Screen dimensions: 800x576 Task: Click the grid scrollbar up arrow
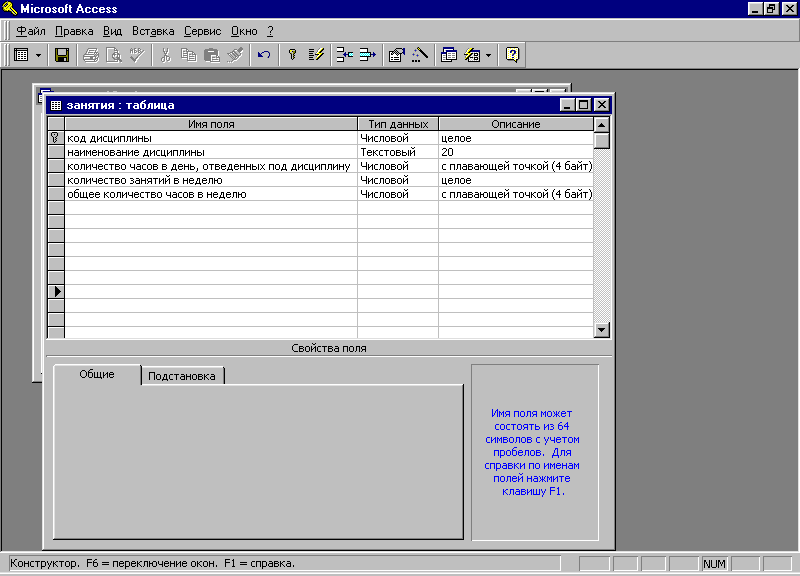click(x=602, y=124)
